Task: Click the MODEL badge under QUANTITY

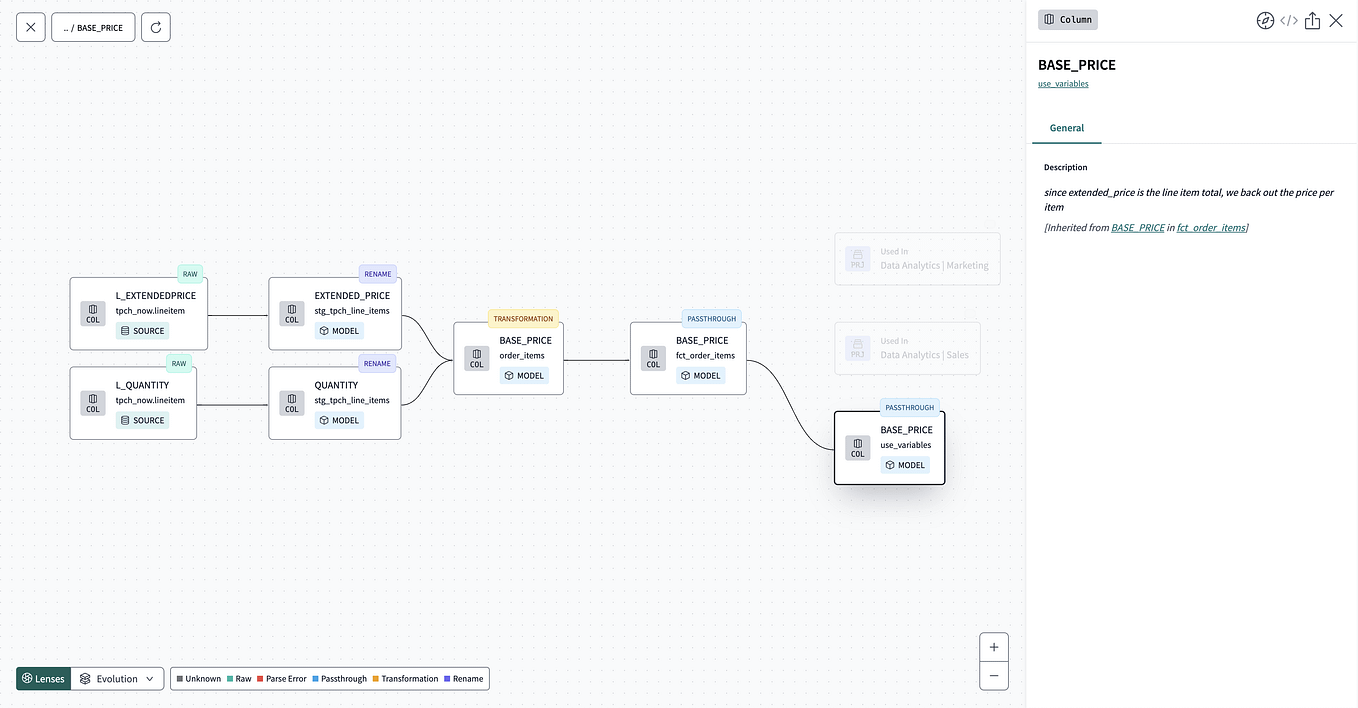Action: coord(339,420)
